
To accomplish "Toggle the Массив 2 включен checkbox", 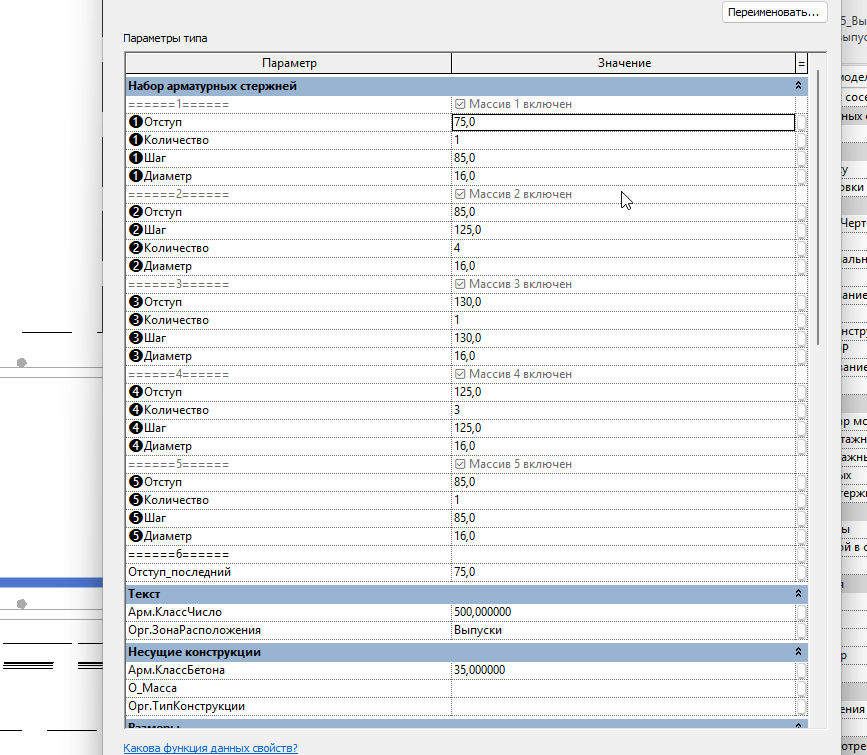I will pyautogui.click(x=460, y=194).
